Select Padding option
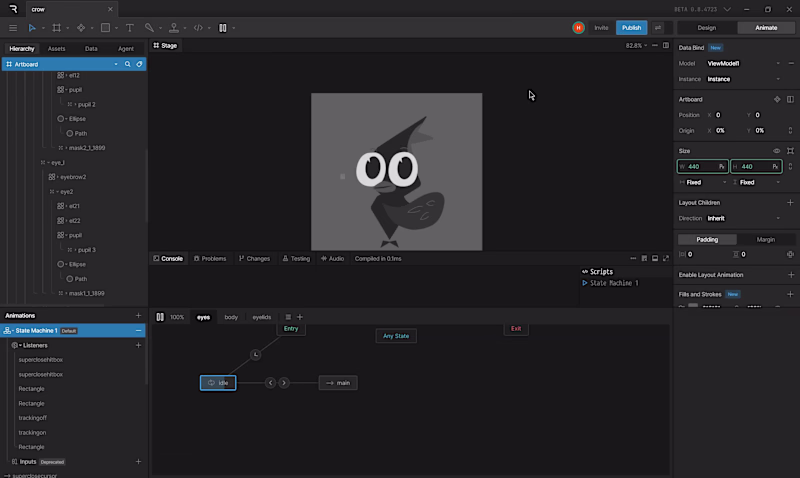 pyautogui.click(x=707, y=239)
